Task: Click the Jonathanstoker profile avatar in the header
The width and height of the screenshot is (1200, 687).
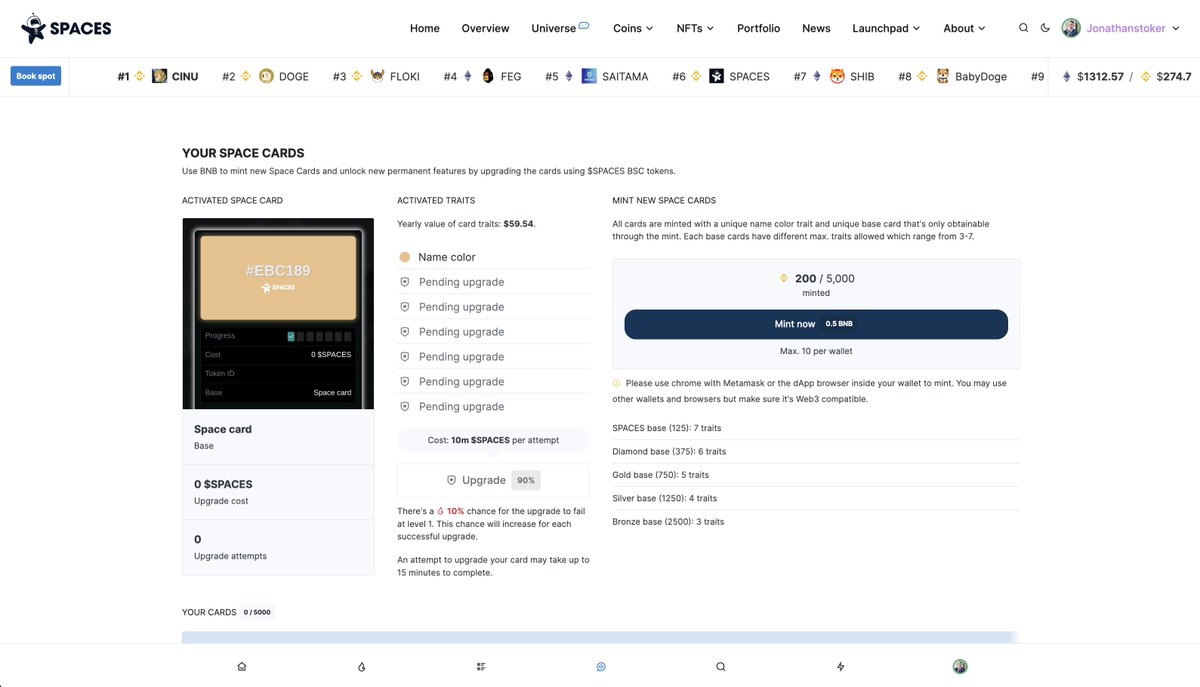Action: point(1071,28)
